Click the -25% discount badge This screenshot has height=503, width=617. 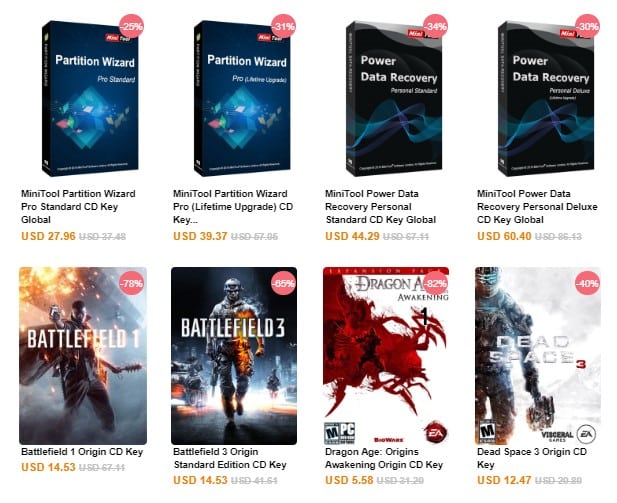[x=131, y=26]
